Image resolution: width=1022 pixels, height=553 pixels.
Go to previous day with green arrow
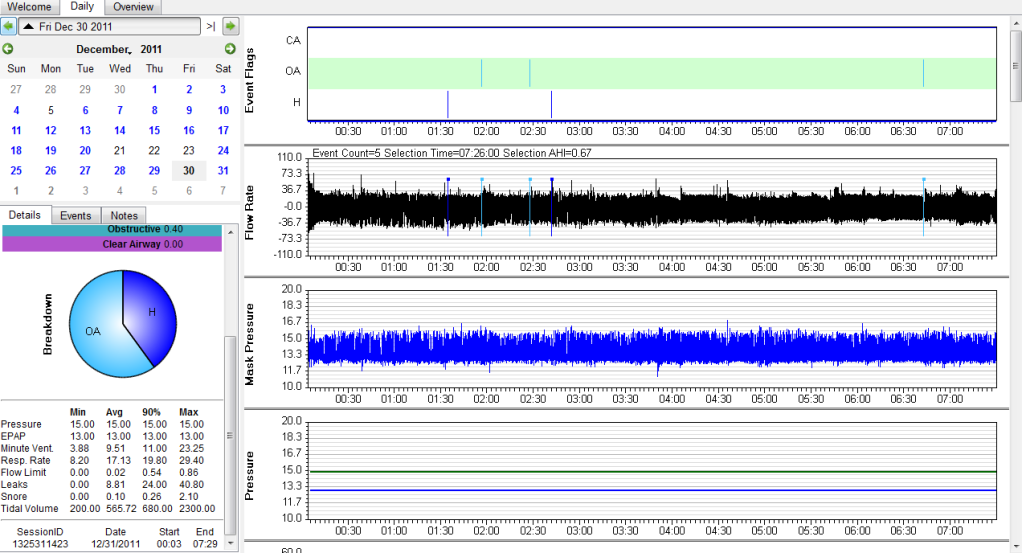coord(9,26)
